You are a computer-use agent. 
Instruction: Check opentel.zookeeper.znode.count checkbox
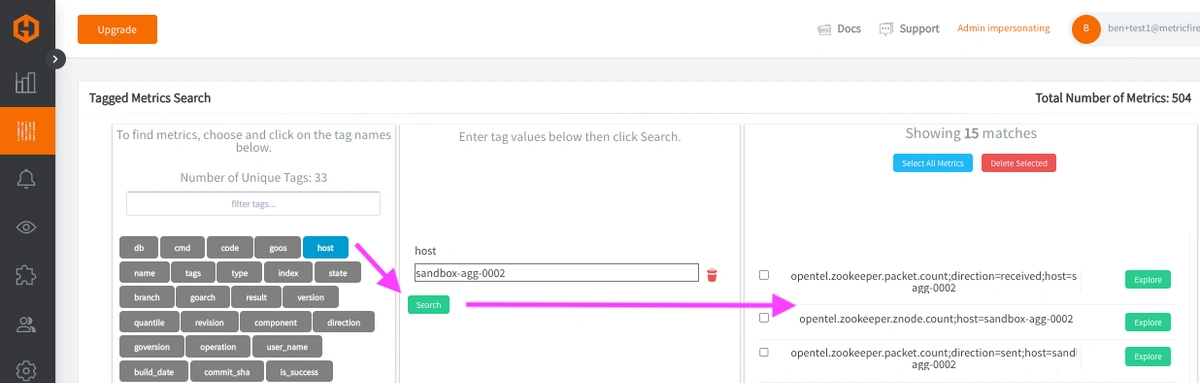point(764,318)
